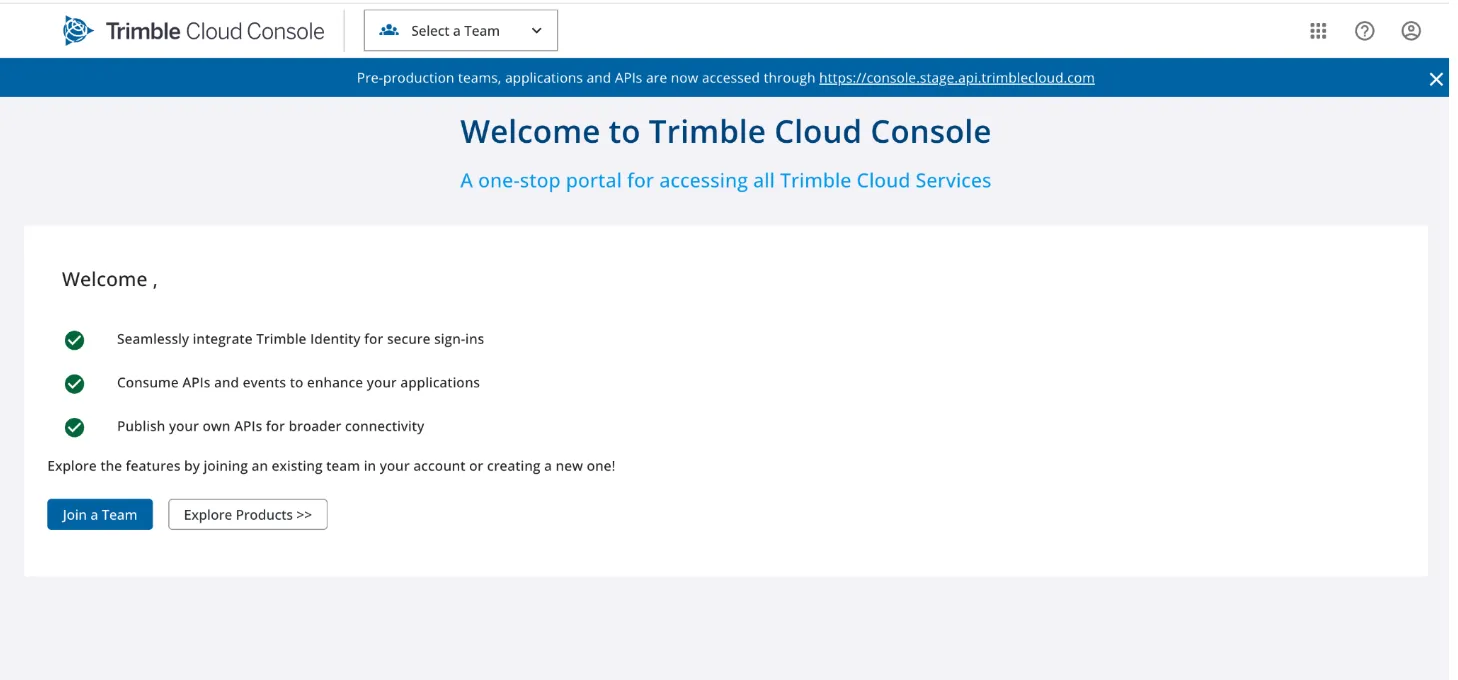The height and width of the screenshot is (680, 1458).
Task: Click the Trimble globe logo icon
Action: [x=78, y=31]
